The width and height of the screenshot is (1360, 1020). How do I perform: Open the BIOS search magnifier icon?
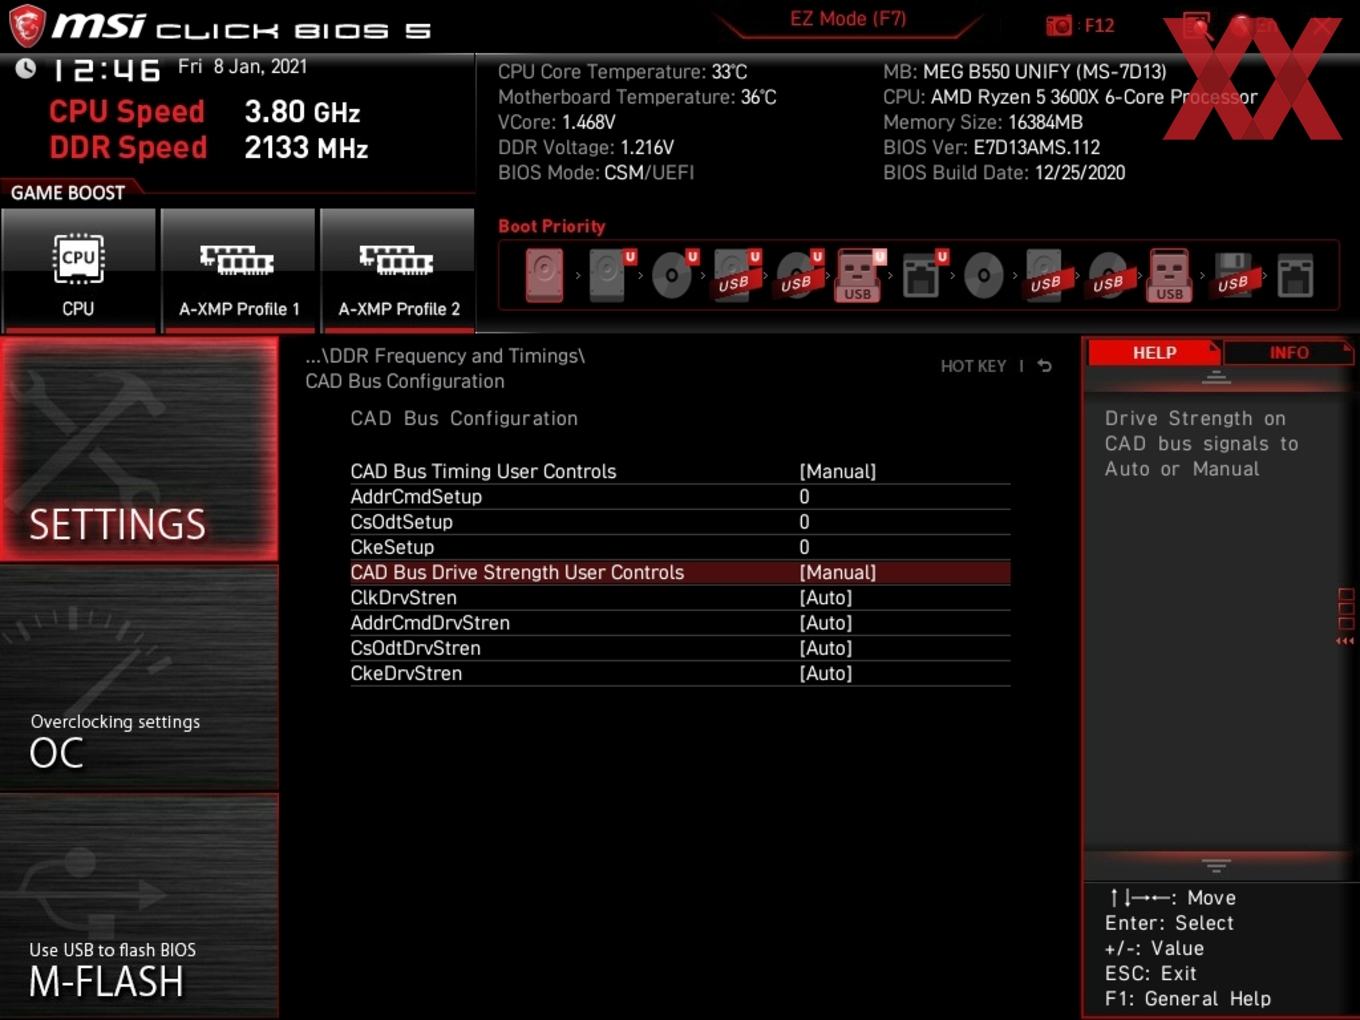pyautogui.click(x=1197, y=25)
